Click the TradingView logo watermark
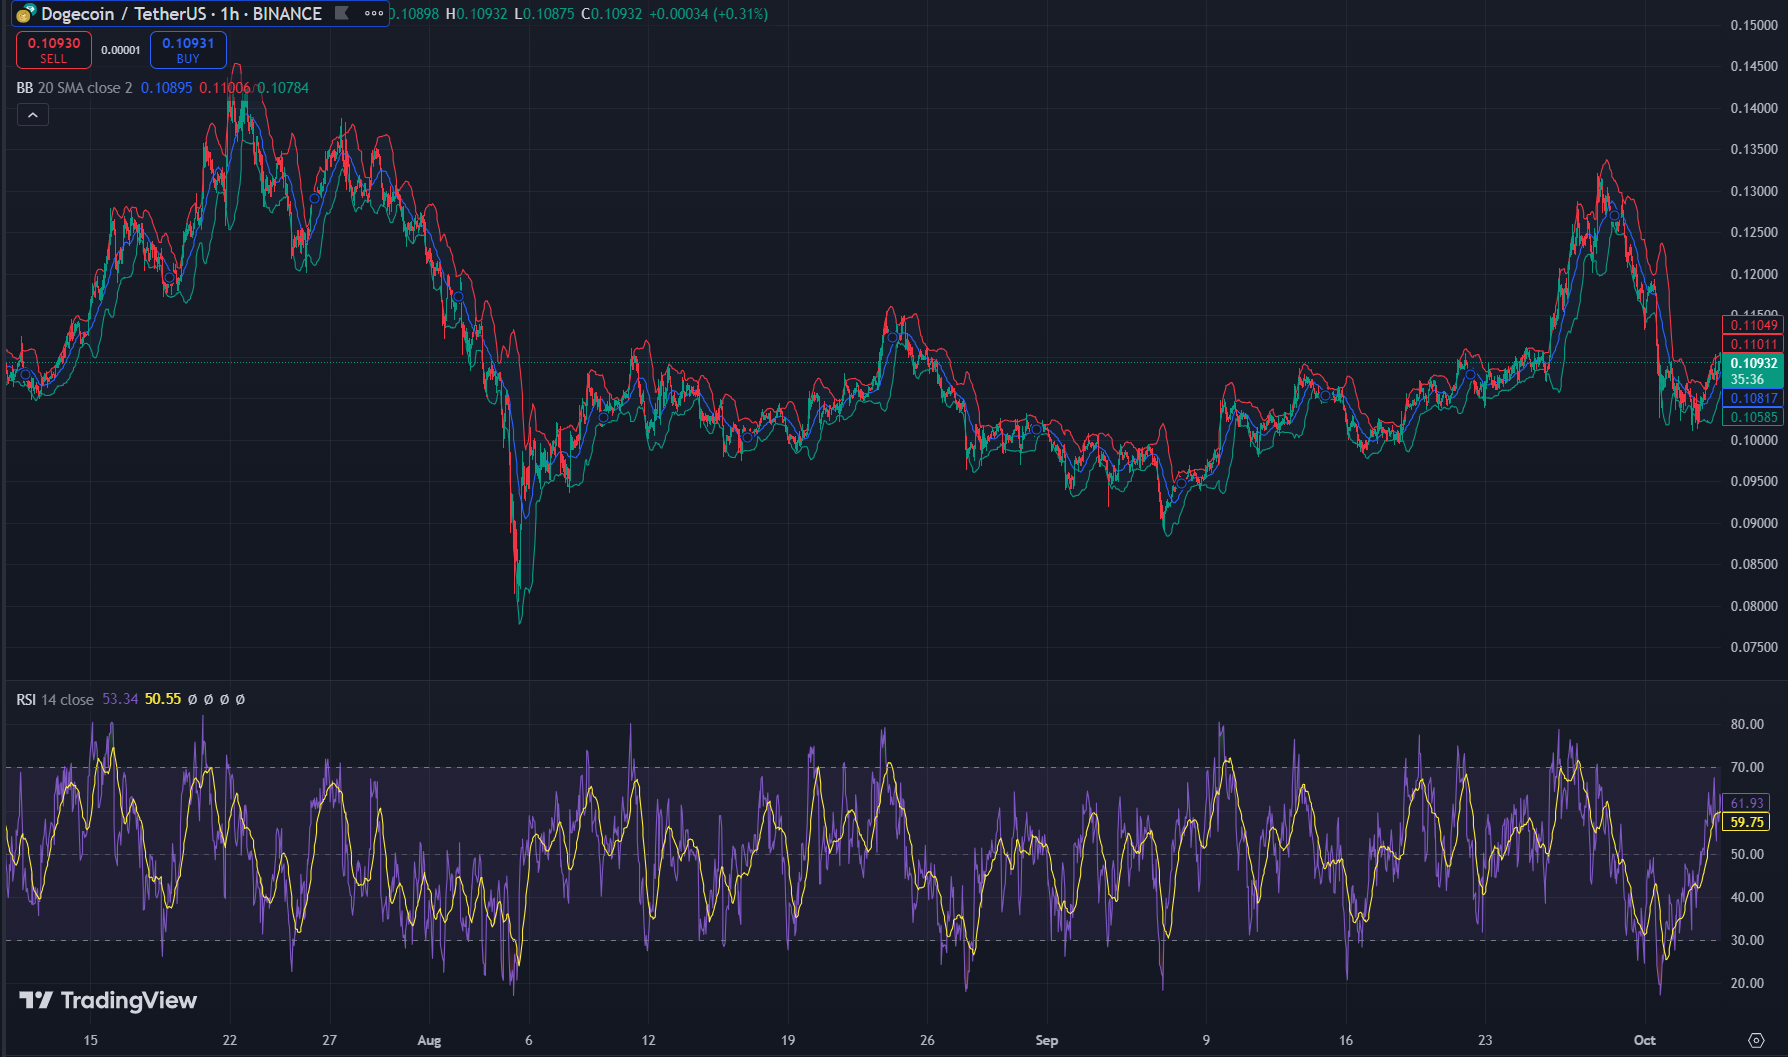 pyautogui.click(x=108, y=1000)
